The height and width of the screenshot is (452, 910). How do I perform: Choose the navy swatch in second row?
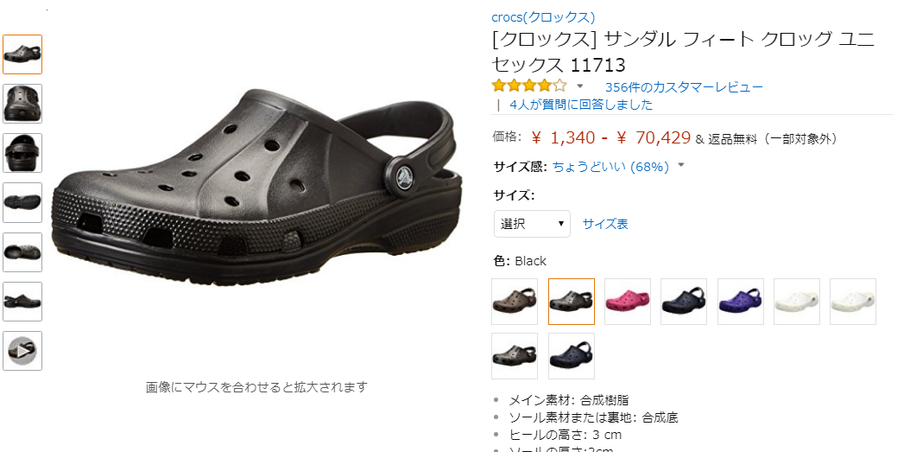571,356
